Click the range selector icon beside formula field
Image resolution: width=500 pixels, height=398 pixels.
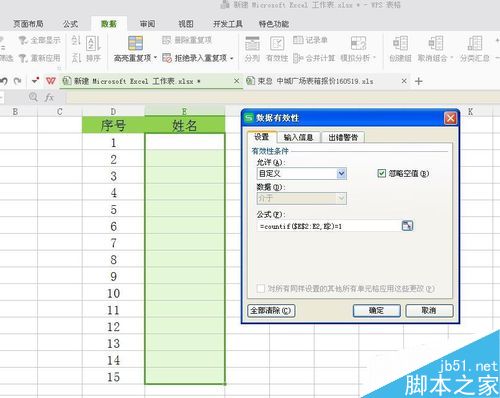(x=407, y=226)
